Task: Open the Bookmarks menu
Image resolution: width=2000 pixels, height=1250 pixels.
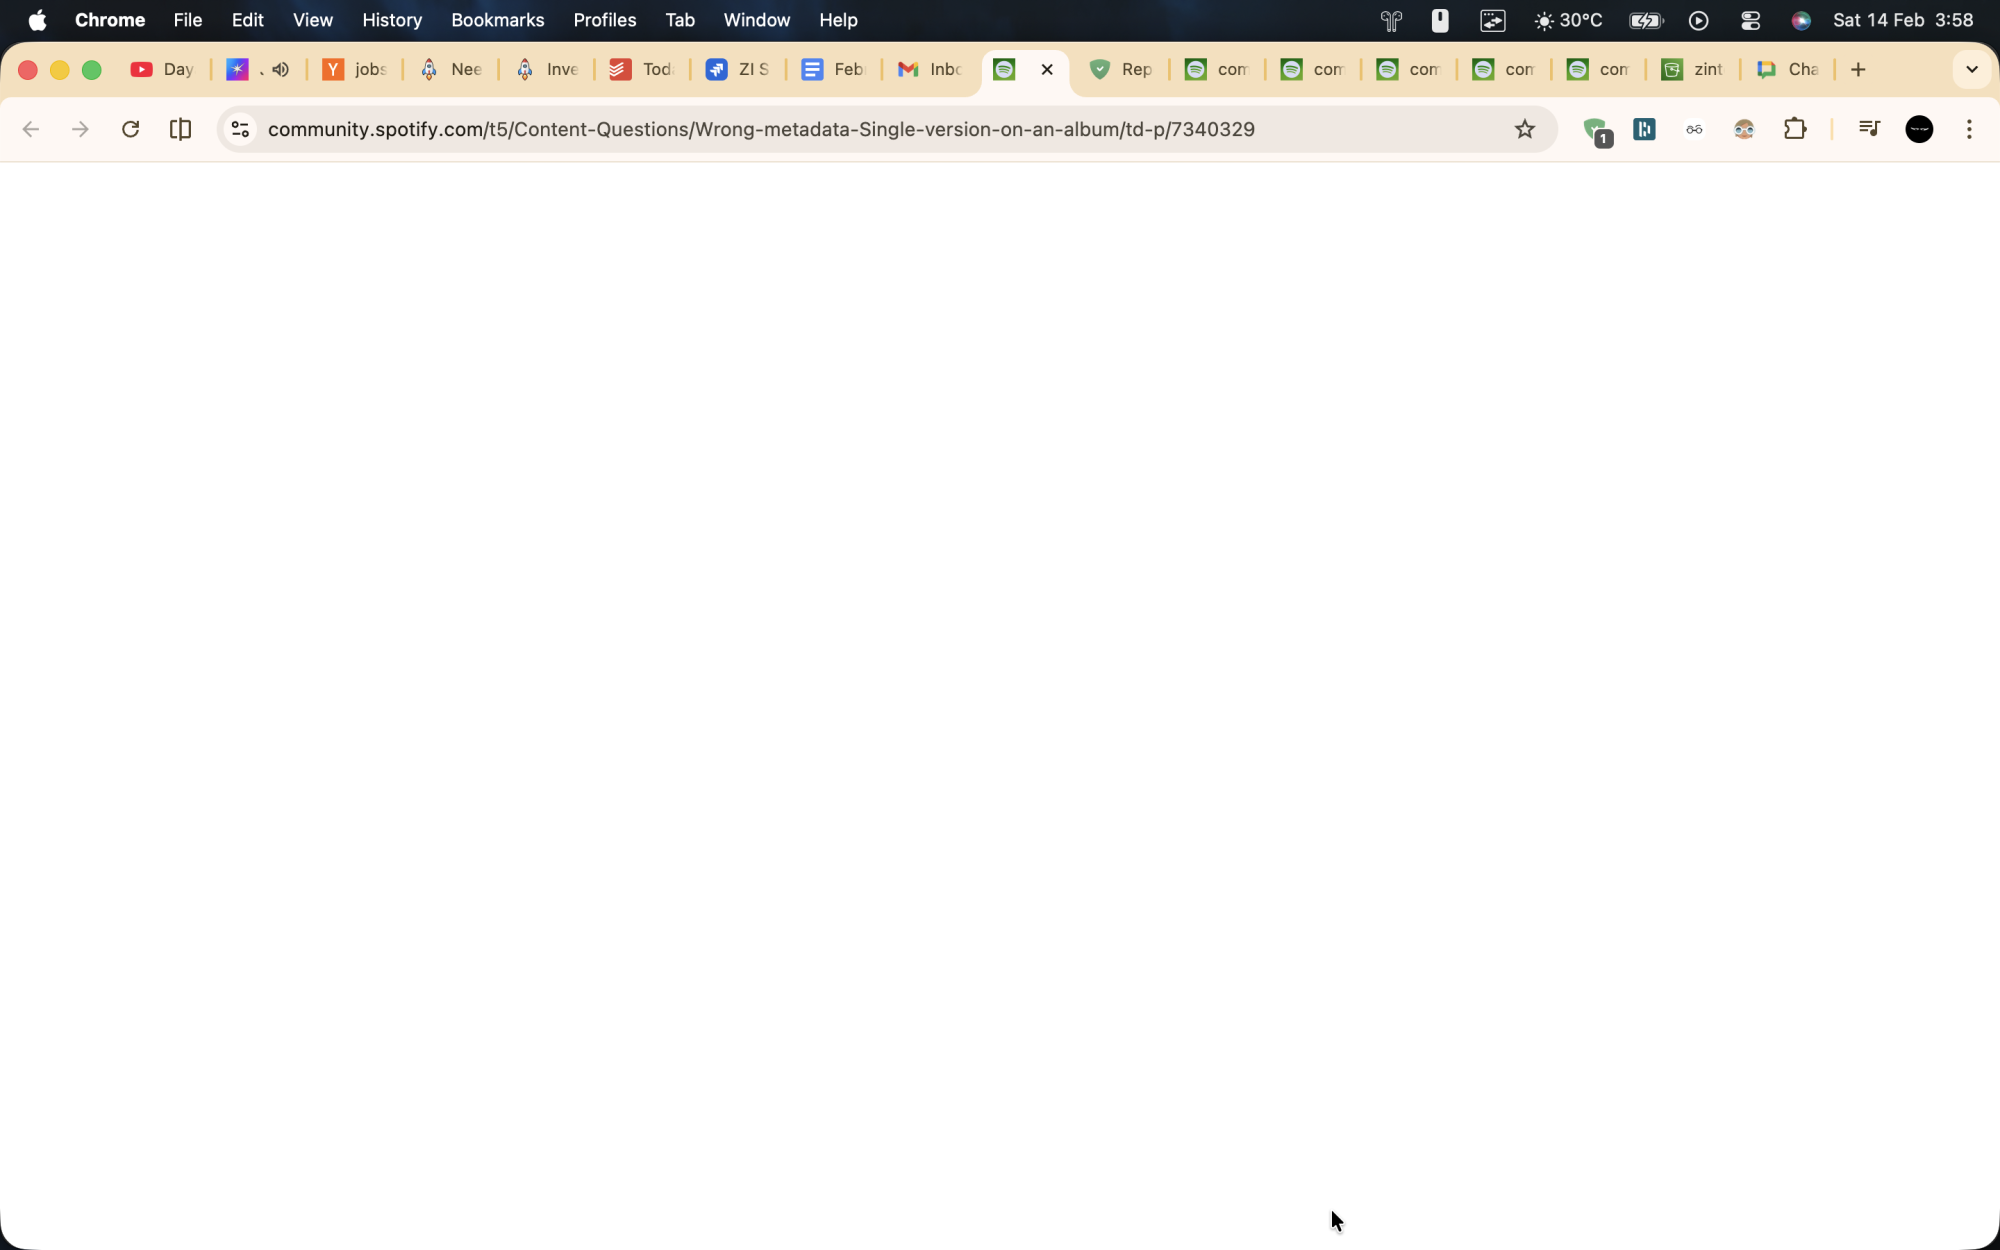Action: tap(497, 20)
